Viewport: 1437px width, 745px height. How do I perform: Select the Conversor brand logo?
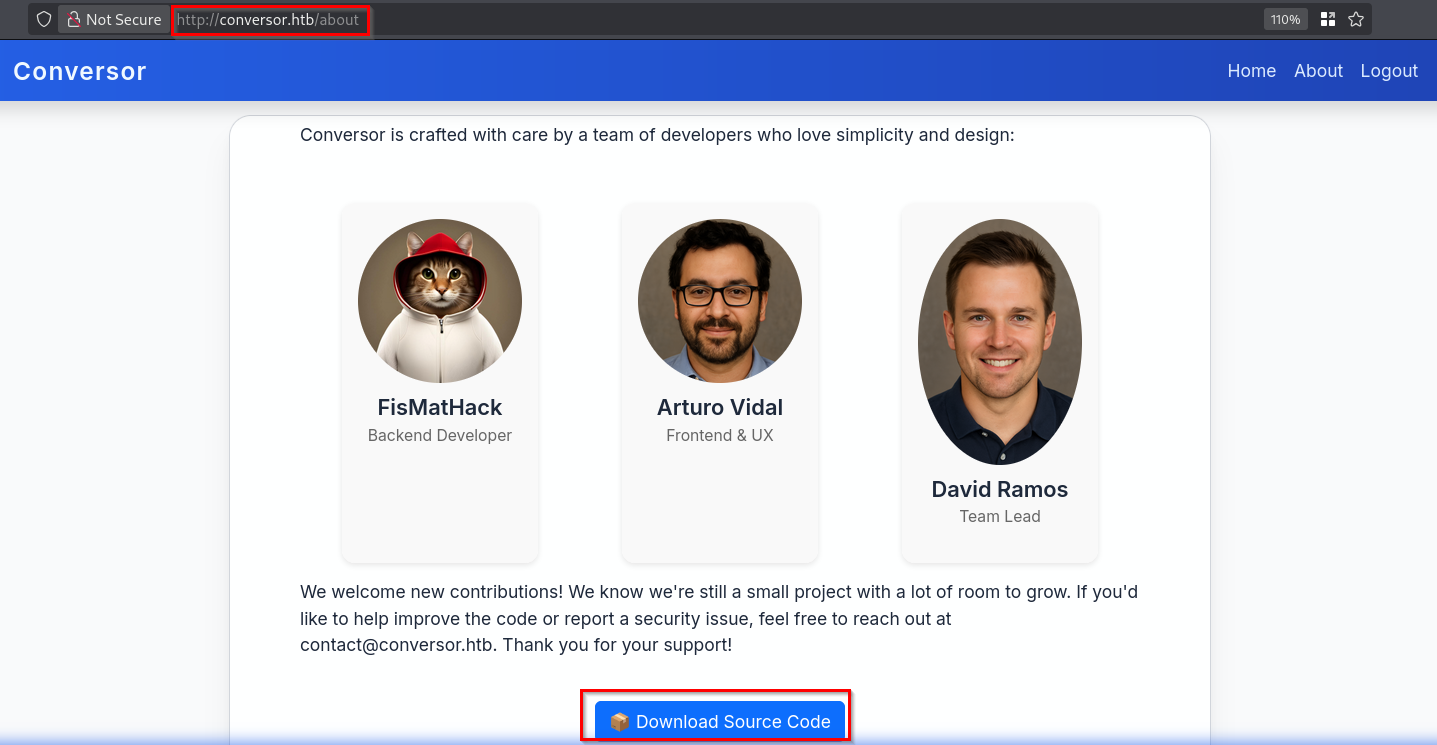coord(79,70)
